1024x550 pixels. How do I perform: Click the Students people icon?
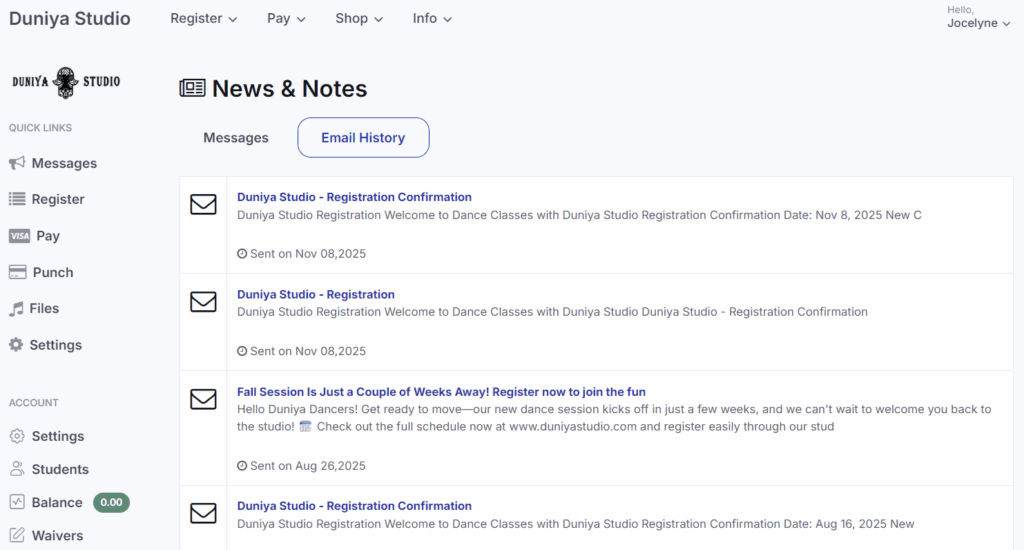17,469
